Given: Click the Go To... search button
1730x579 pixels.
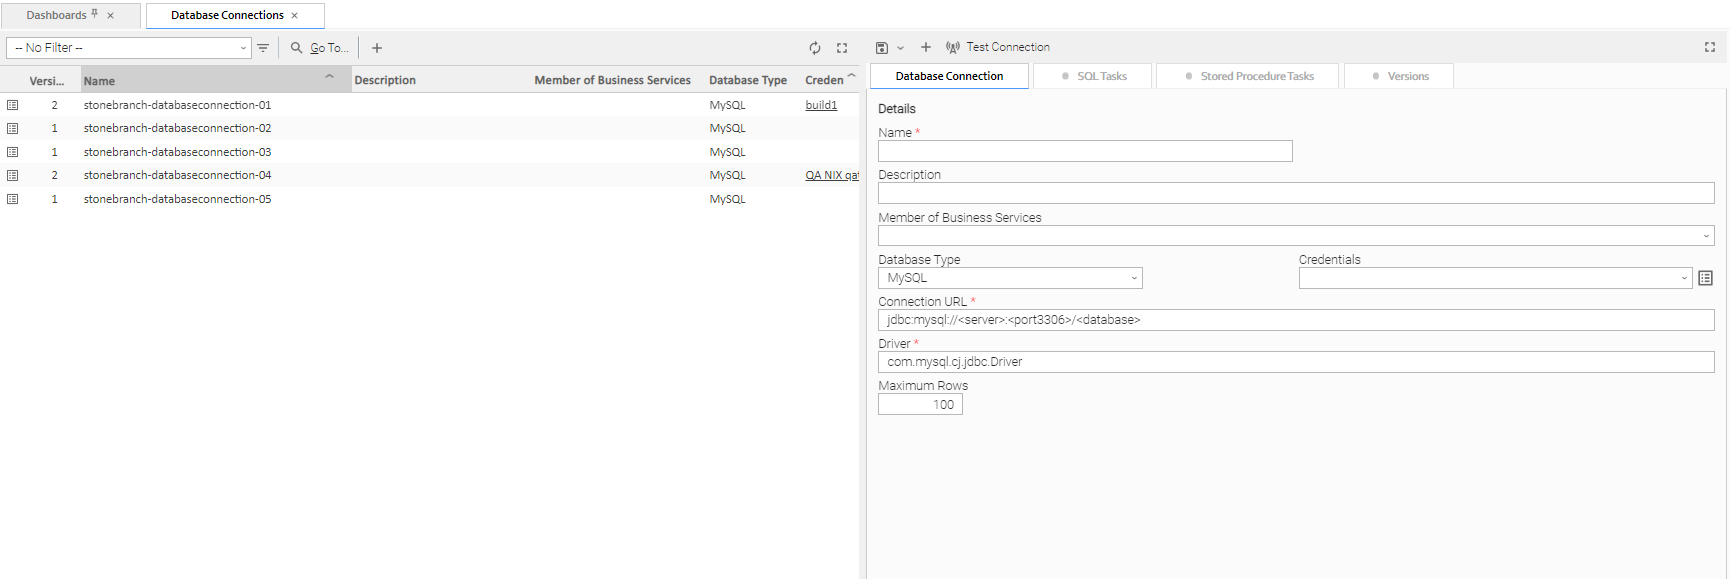Looking at the screenshot, I should [x=319, y=48].
